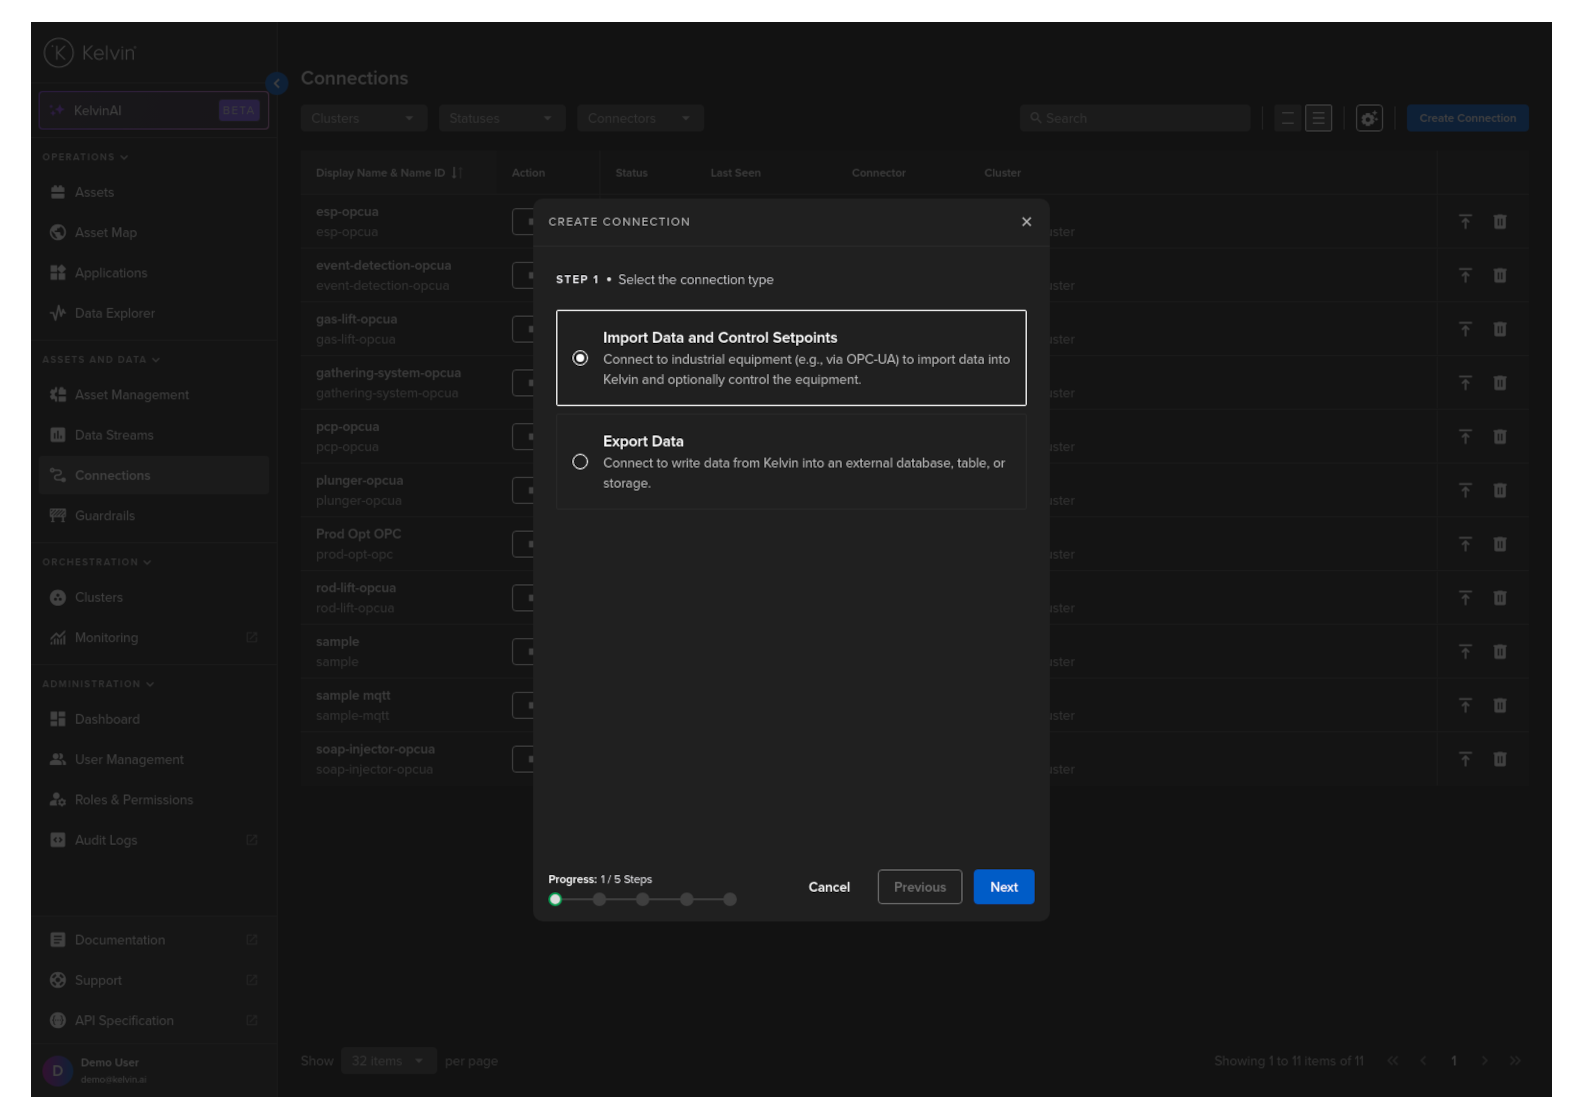This screenshot has height=1120, width=1584.
Task: Select the Export Data radio option
Action: click(x=580, y=462)
